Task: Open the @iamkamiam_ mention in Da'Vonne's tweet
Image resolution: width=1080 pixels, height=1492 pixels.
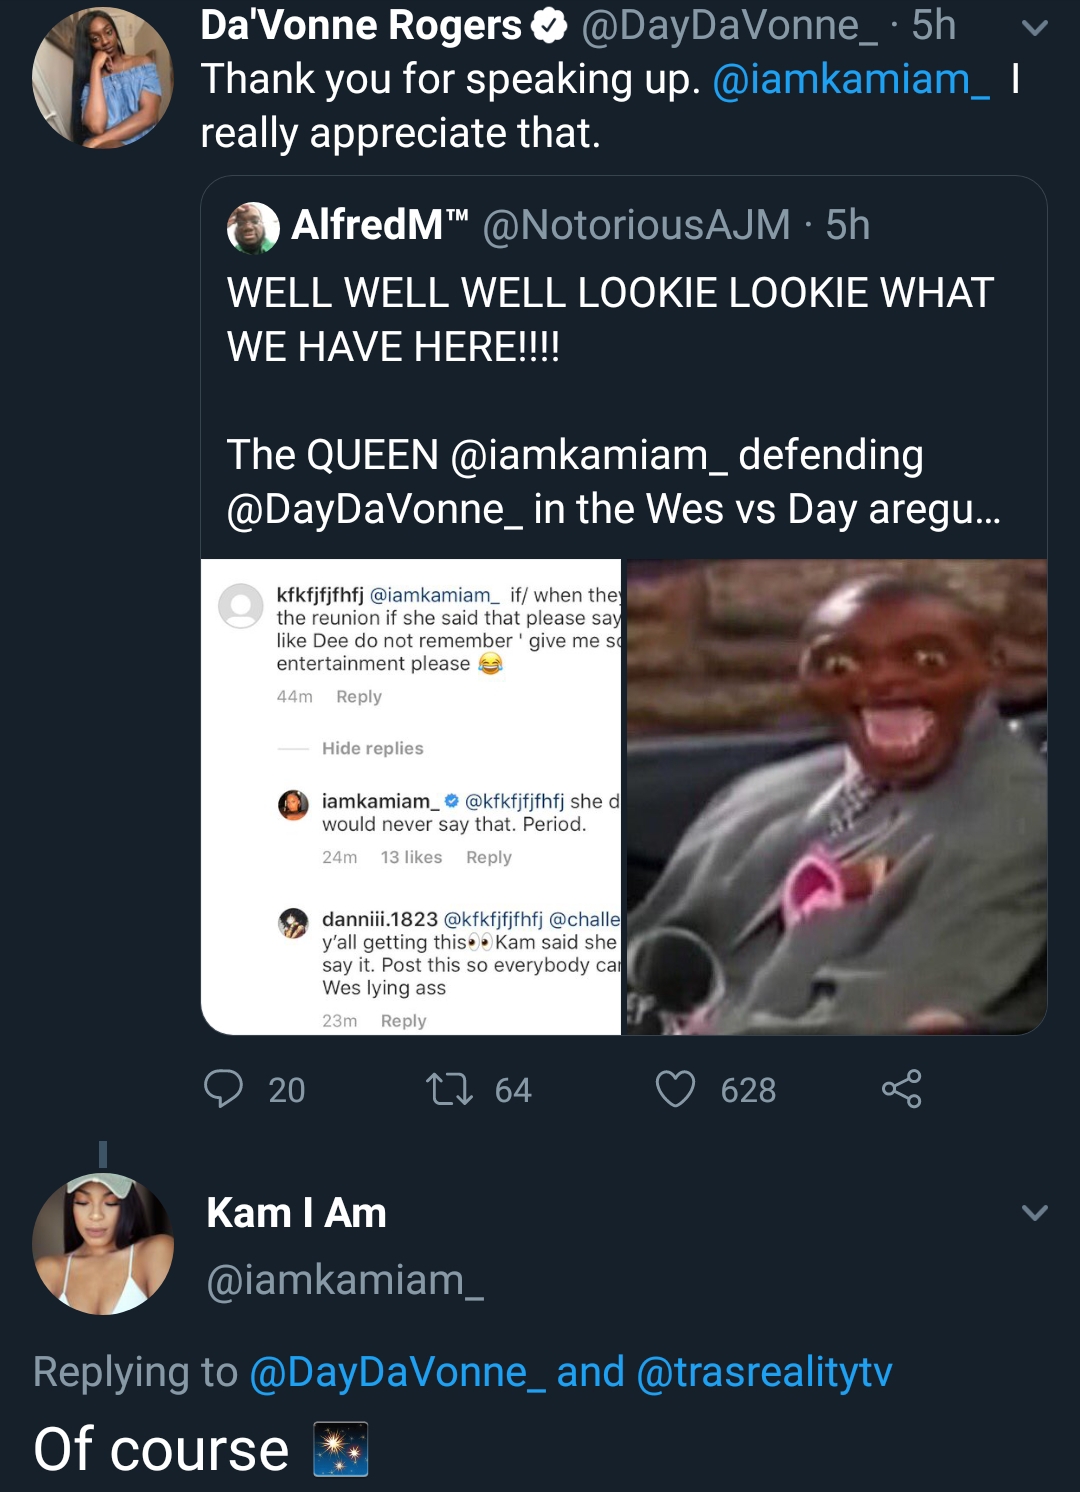Action: click(x=851, y=79)
